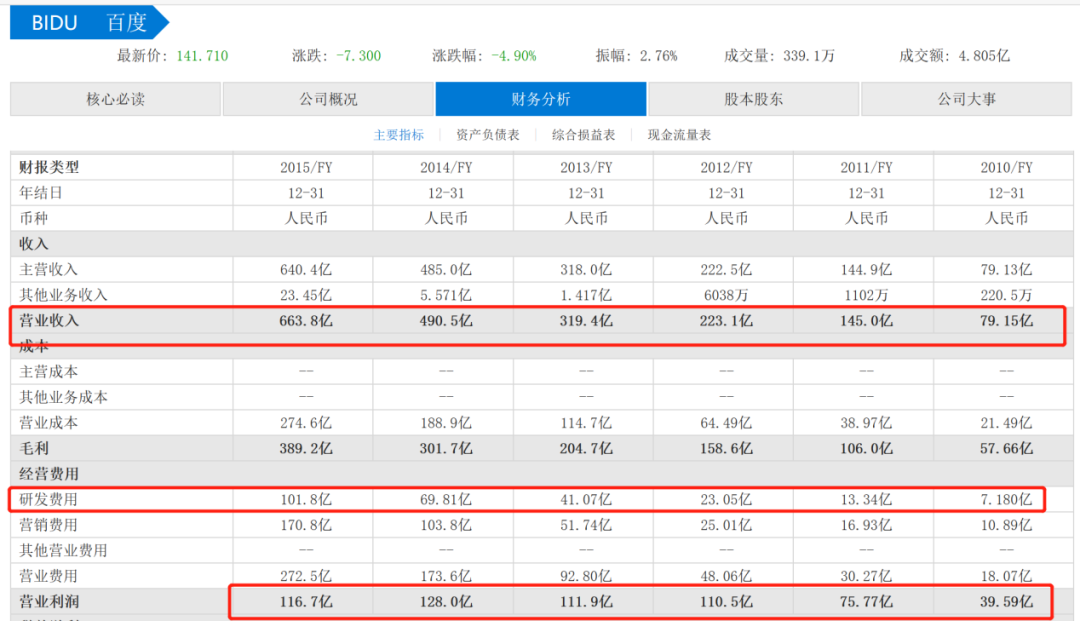Go to the 公司大事 tab
The width and height of the screenshot is (1080, 621).
[966, 99]
